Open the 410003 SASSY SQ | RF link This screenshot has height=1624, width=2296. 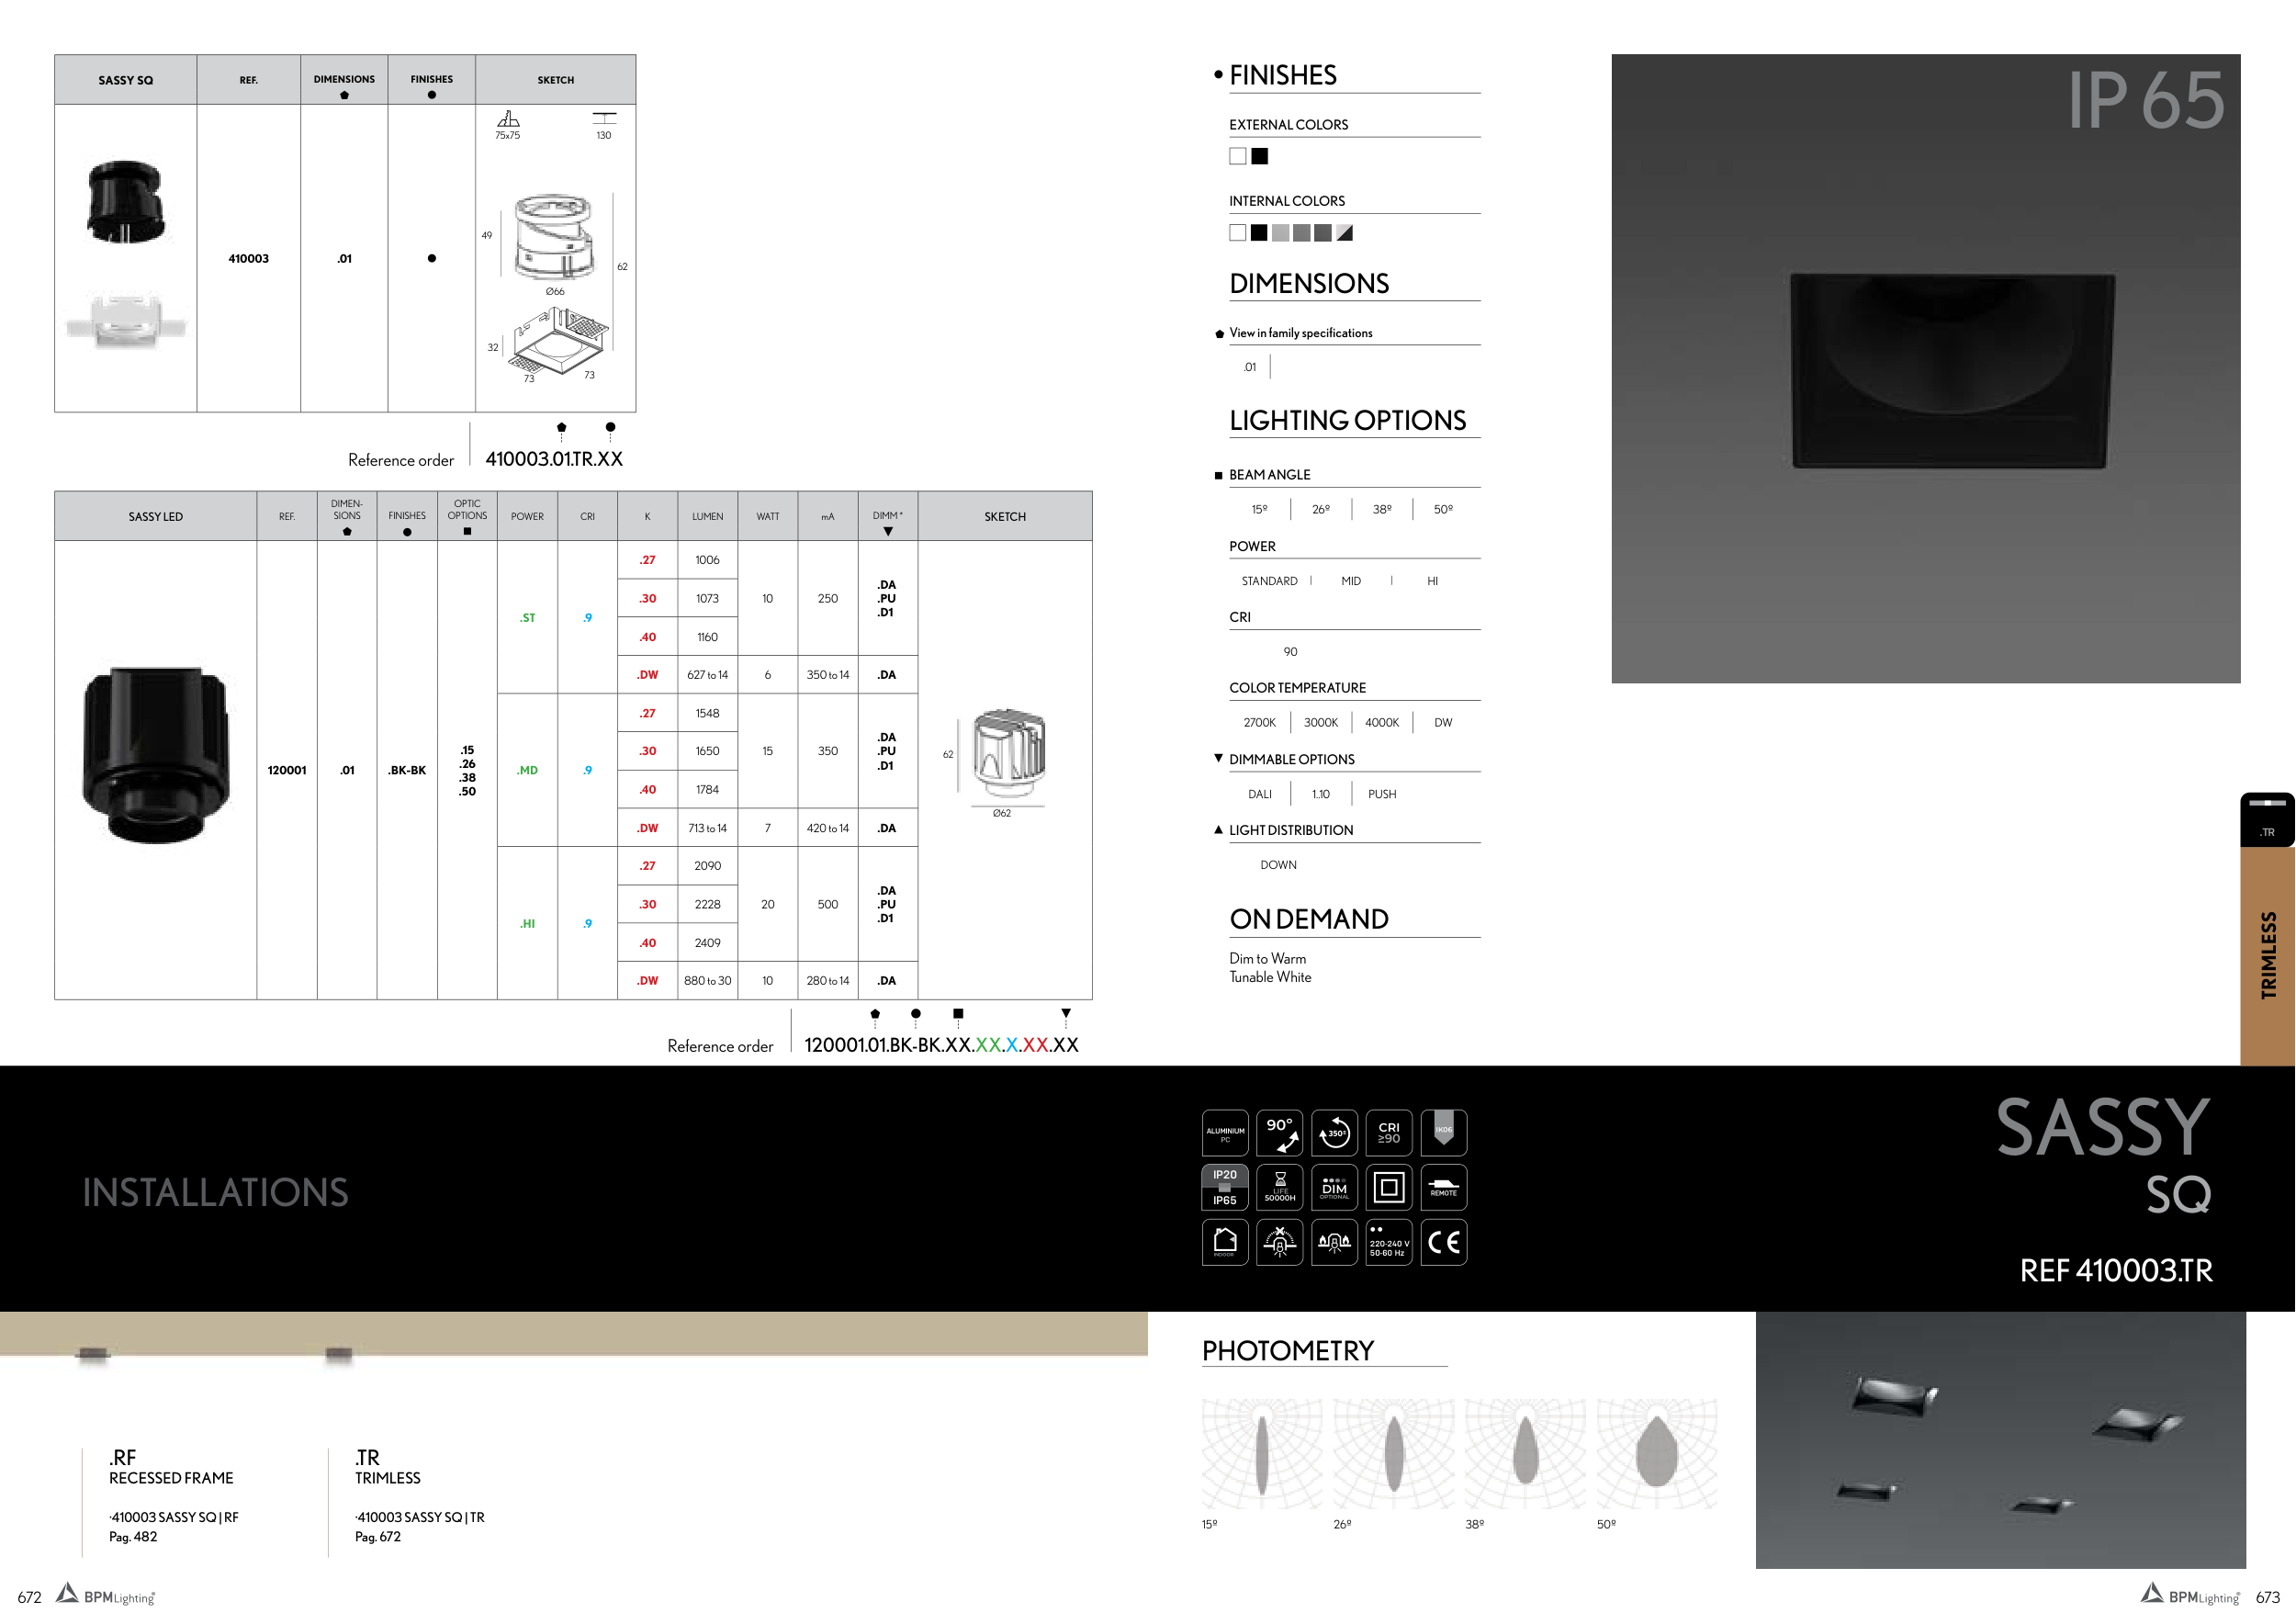[174, 1518]
